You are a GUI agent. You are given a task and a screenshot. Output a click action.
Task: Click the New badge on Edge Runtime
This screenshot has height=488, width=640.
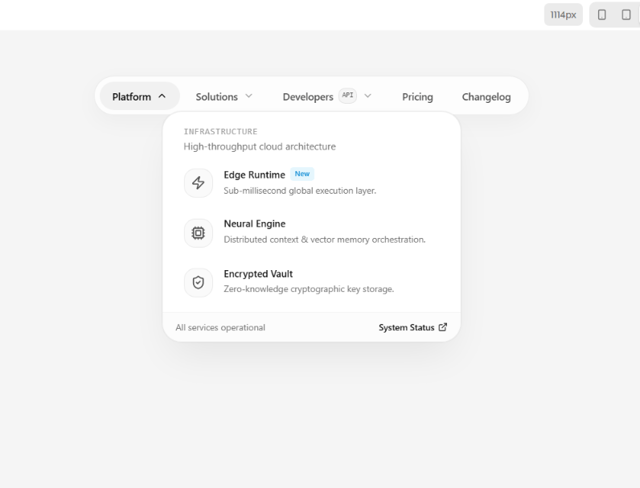[x=302, y=174]
